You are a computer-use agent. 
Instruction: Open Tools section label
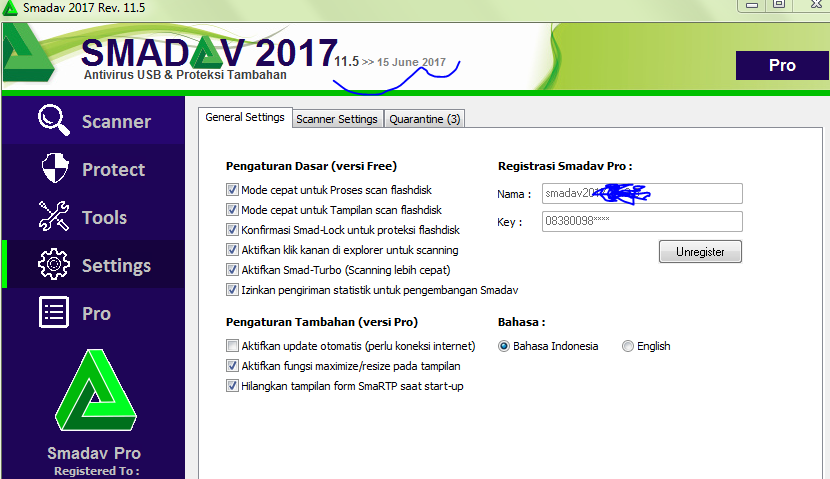click(x=104, y=218)
